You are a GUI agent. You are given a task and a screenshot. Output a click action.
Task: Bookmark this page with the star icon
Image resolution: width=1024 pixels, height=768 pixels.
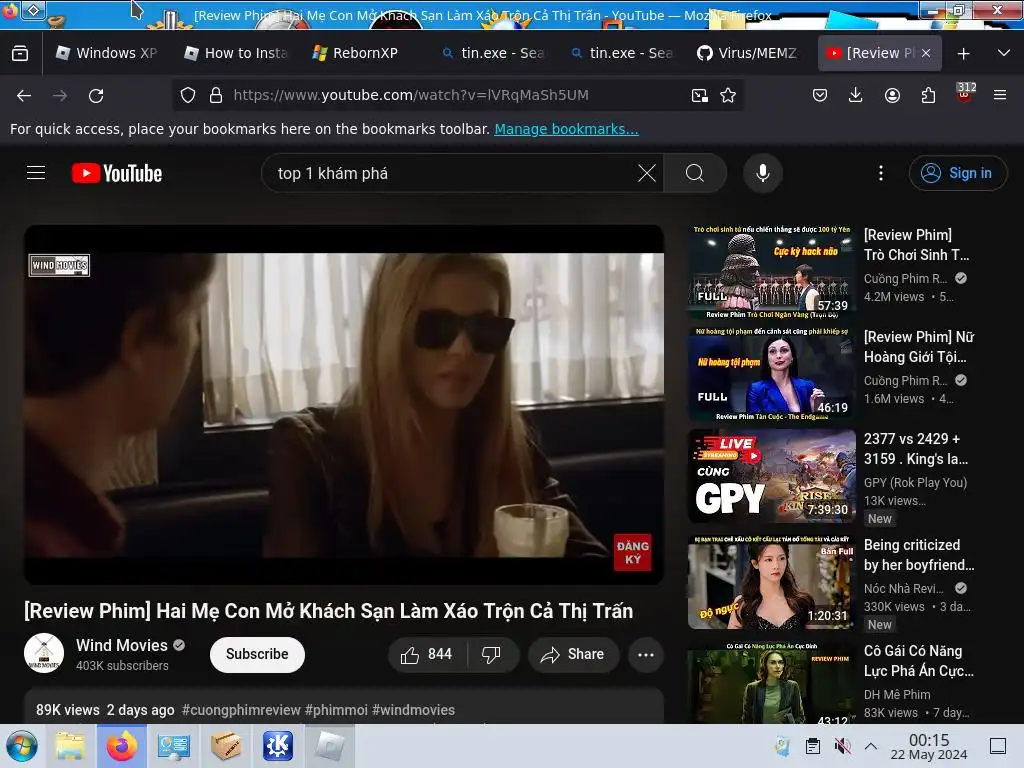tap(728, 95)
